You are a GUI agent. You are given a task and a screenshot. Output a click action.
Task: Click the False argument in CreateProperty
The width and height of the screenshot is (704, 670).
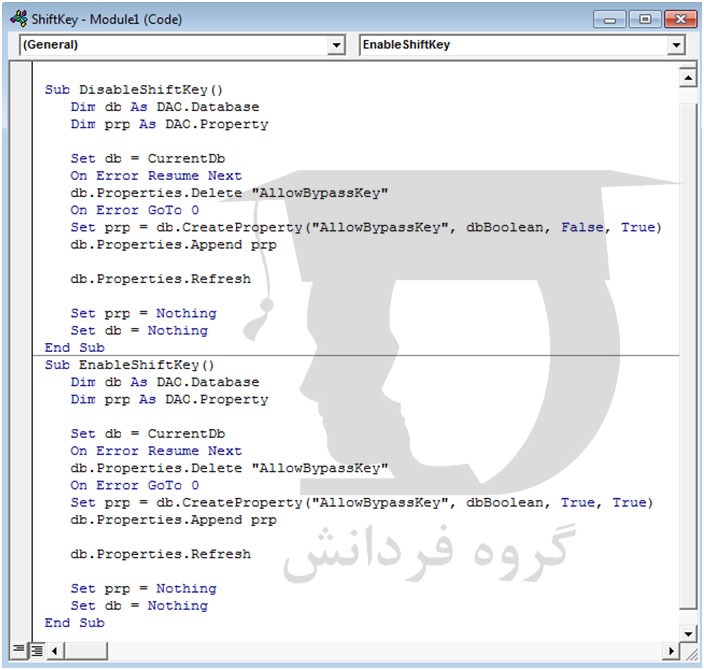pos(582,227)
